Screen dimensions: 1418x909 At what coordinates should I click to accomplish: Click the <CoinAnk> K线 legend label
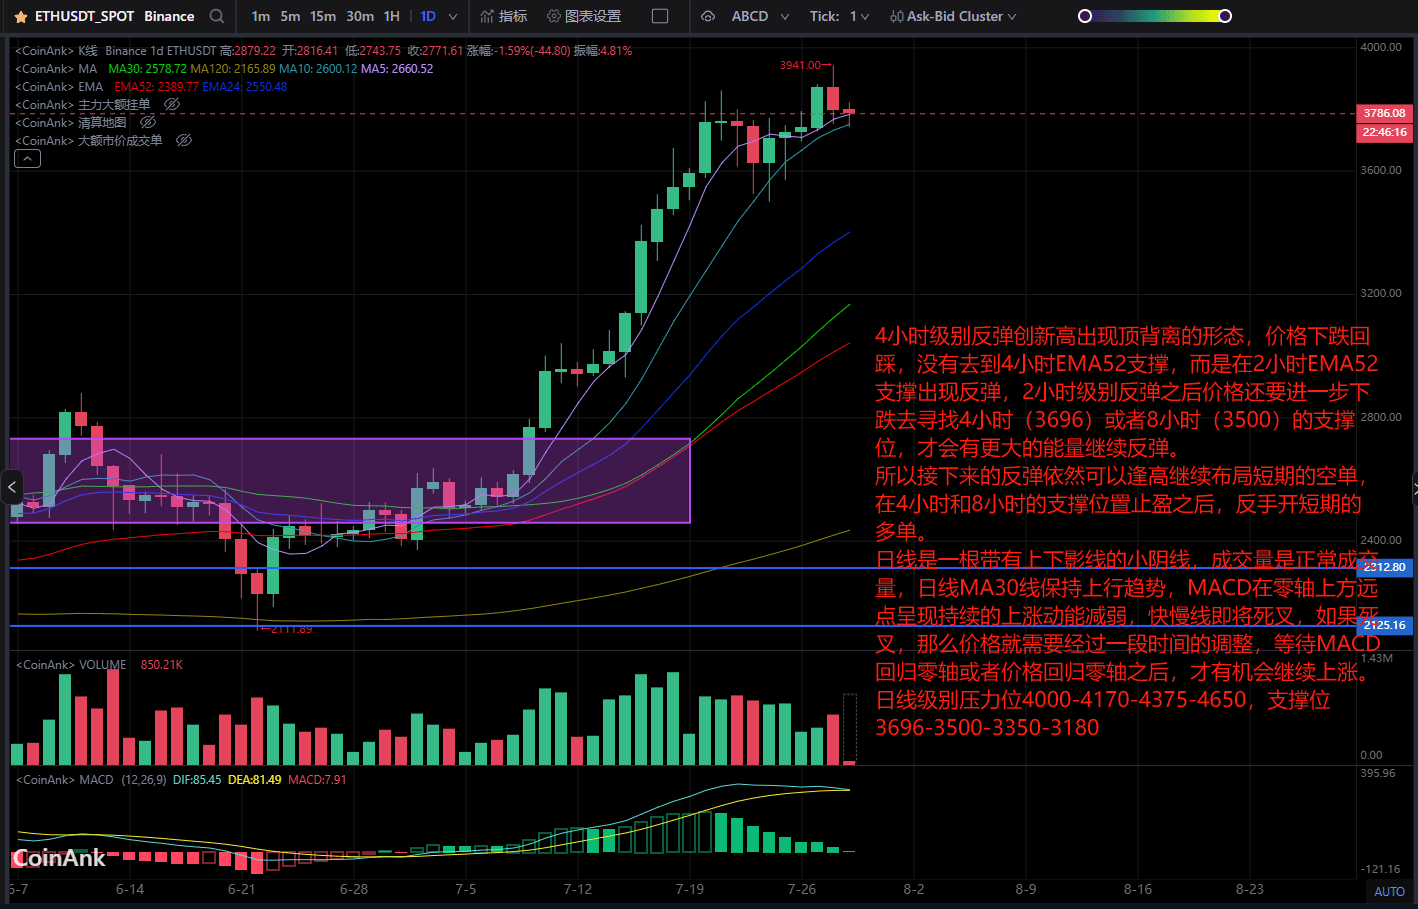56,51
